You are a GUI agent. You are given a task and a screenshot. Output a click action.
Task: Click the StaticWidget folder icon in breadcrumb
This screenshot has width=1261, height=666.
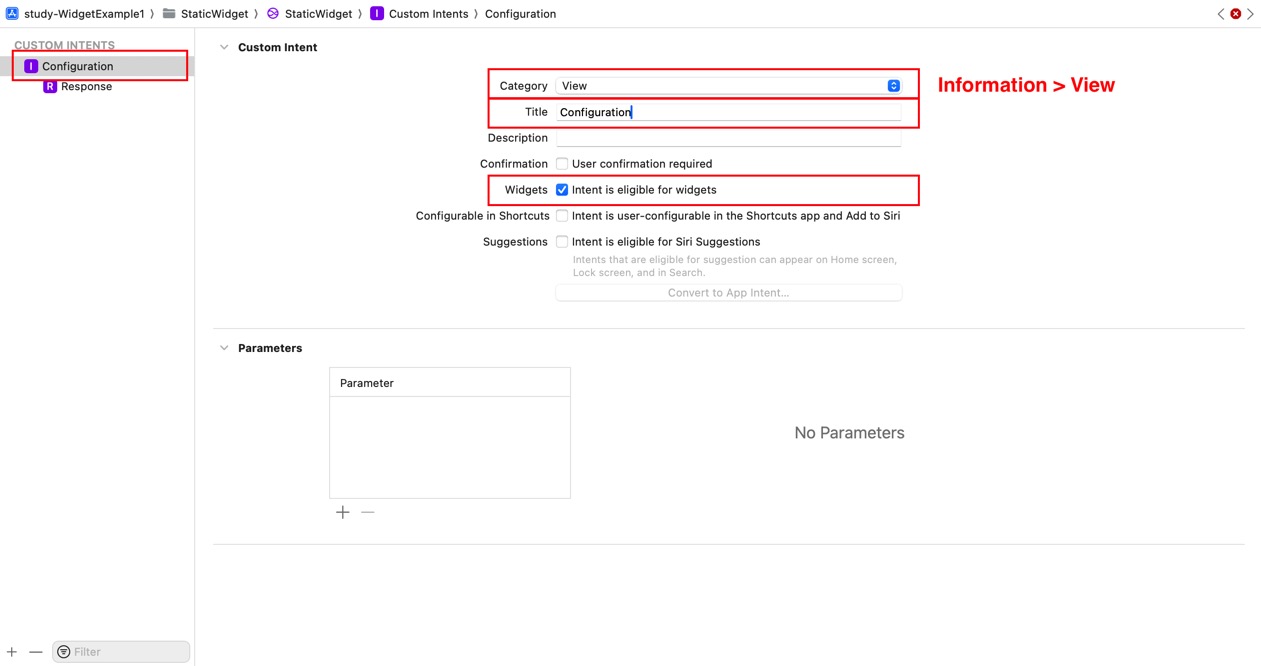pos(169,14)
